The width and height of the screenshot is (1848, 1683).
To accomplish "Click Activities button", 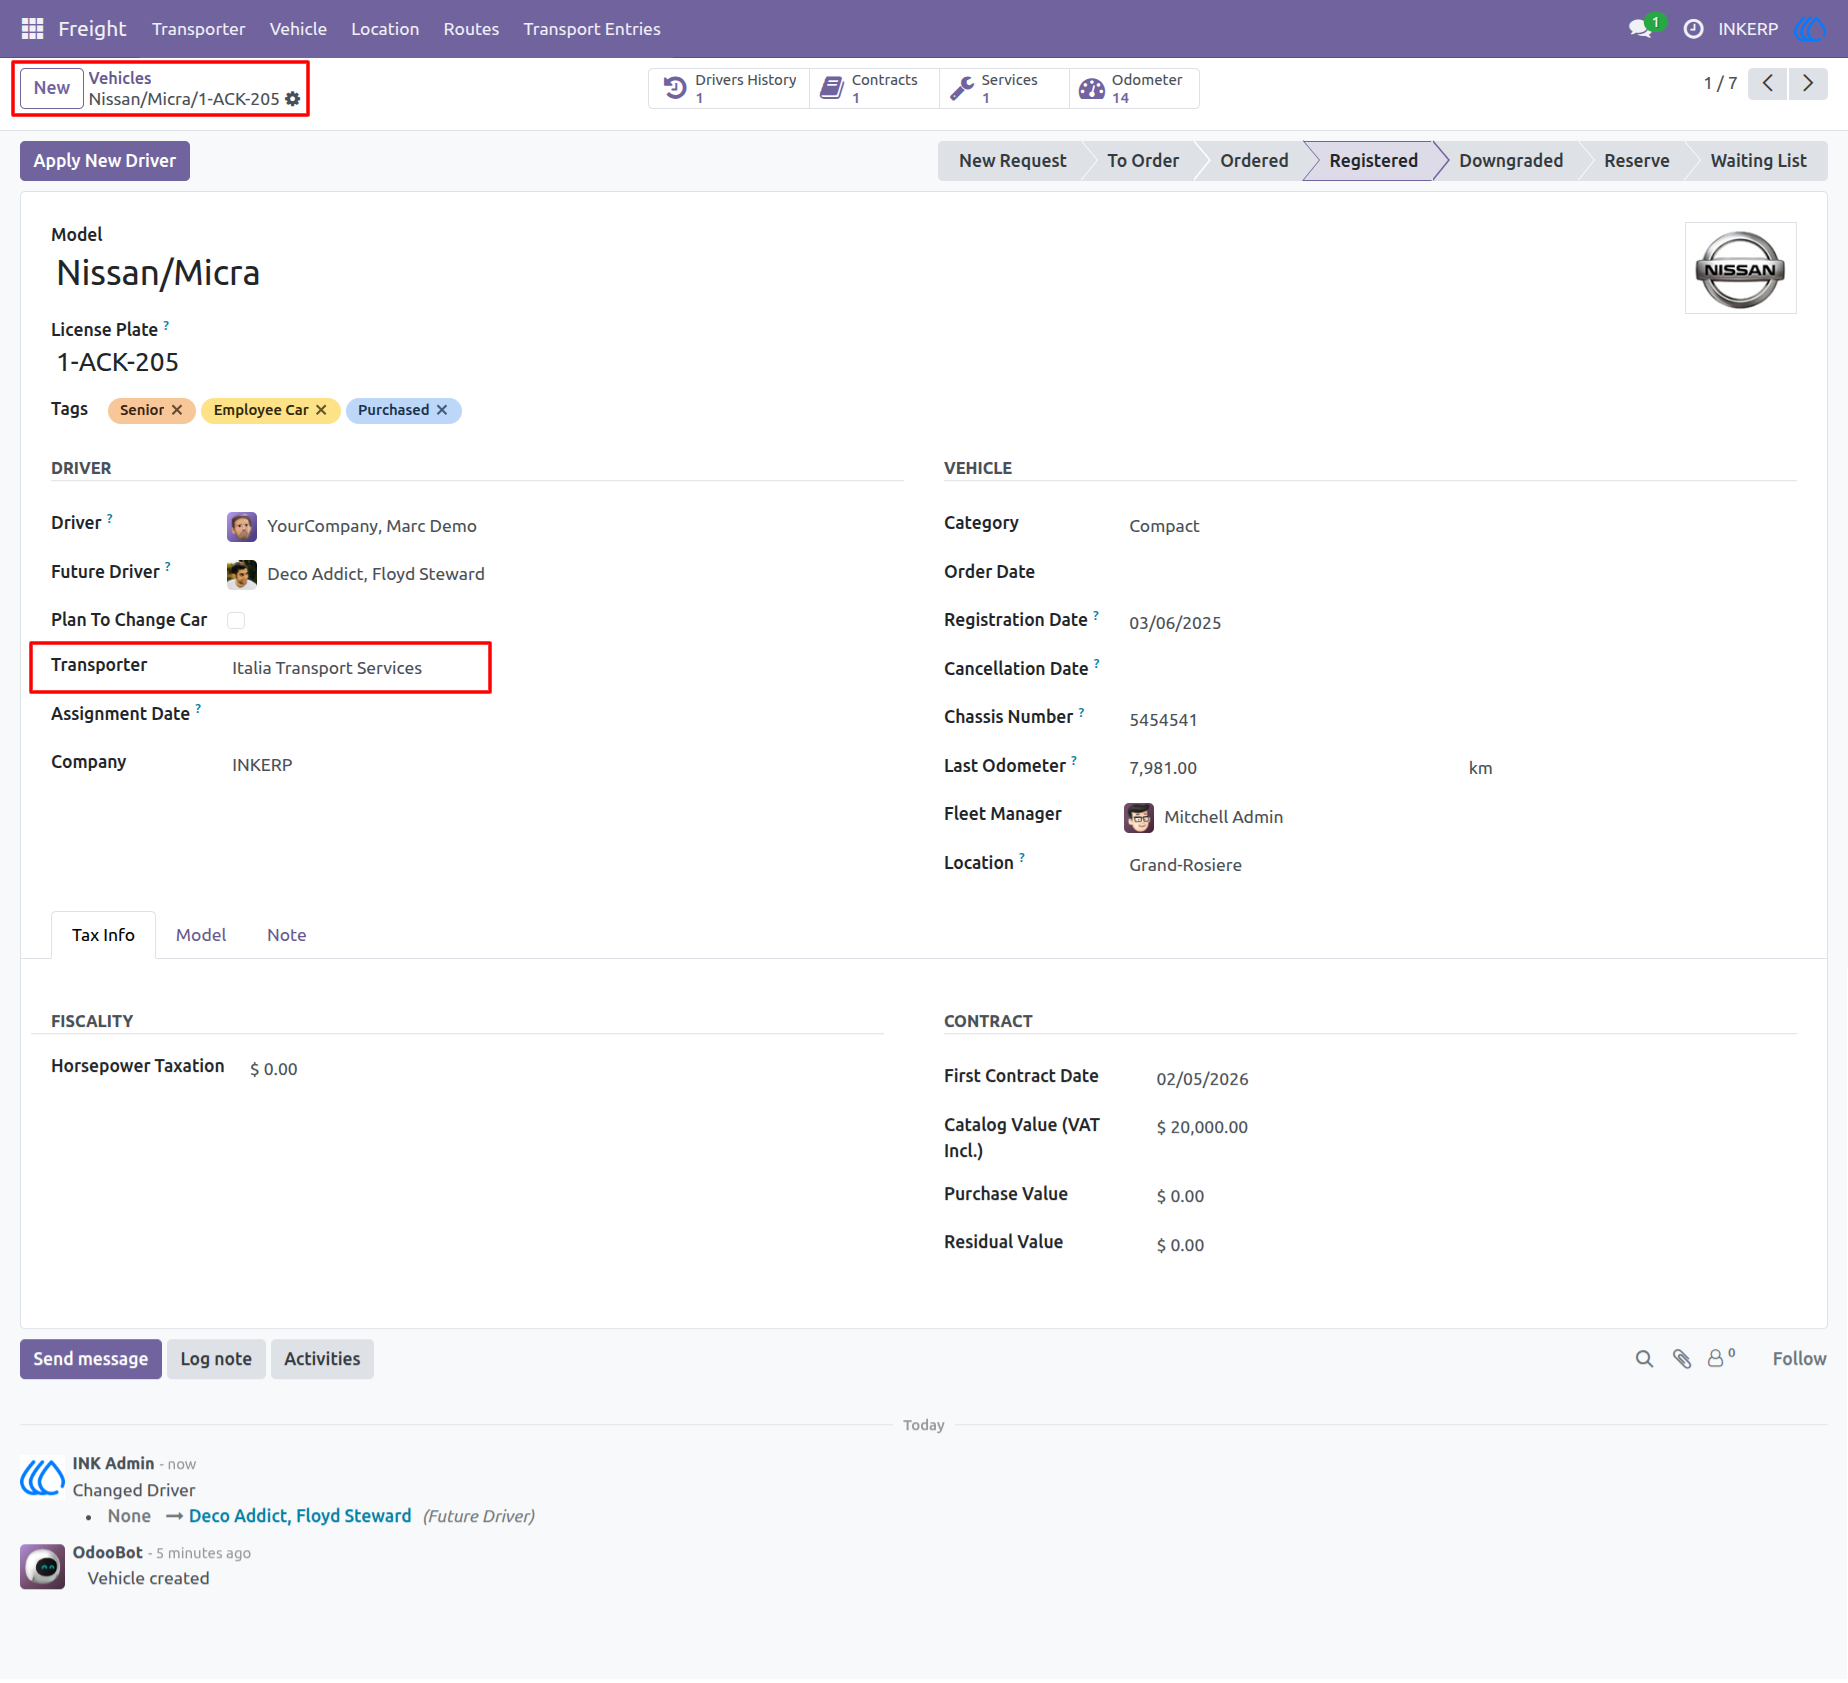I will [322, 1359].
